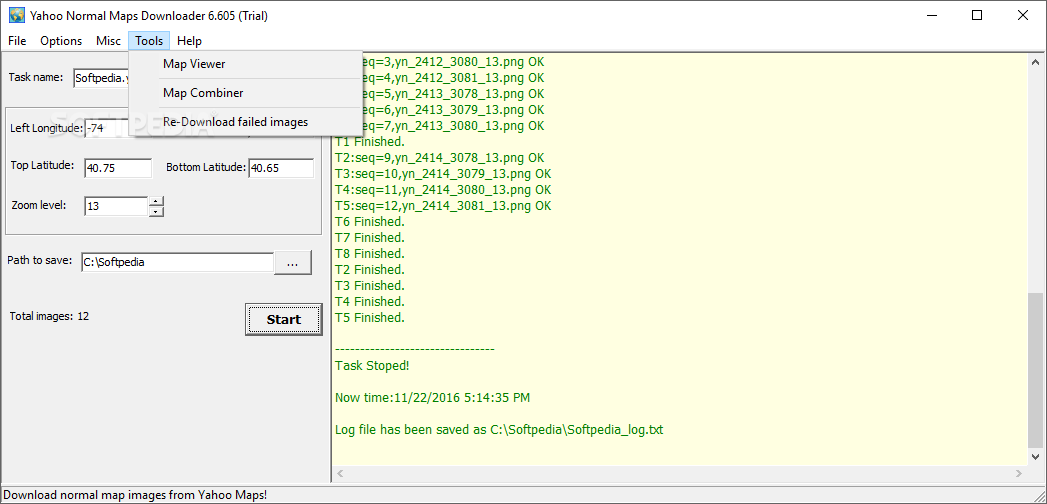Open the Help menu
The width and height of the screenshot is (1047, 504).
tap(190, 41)
